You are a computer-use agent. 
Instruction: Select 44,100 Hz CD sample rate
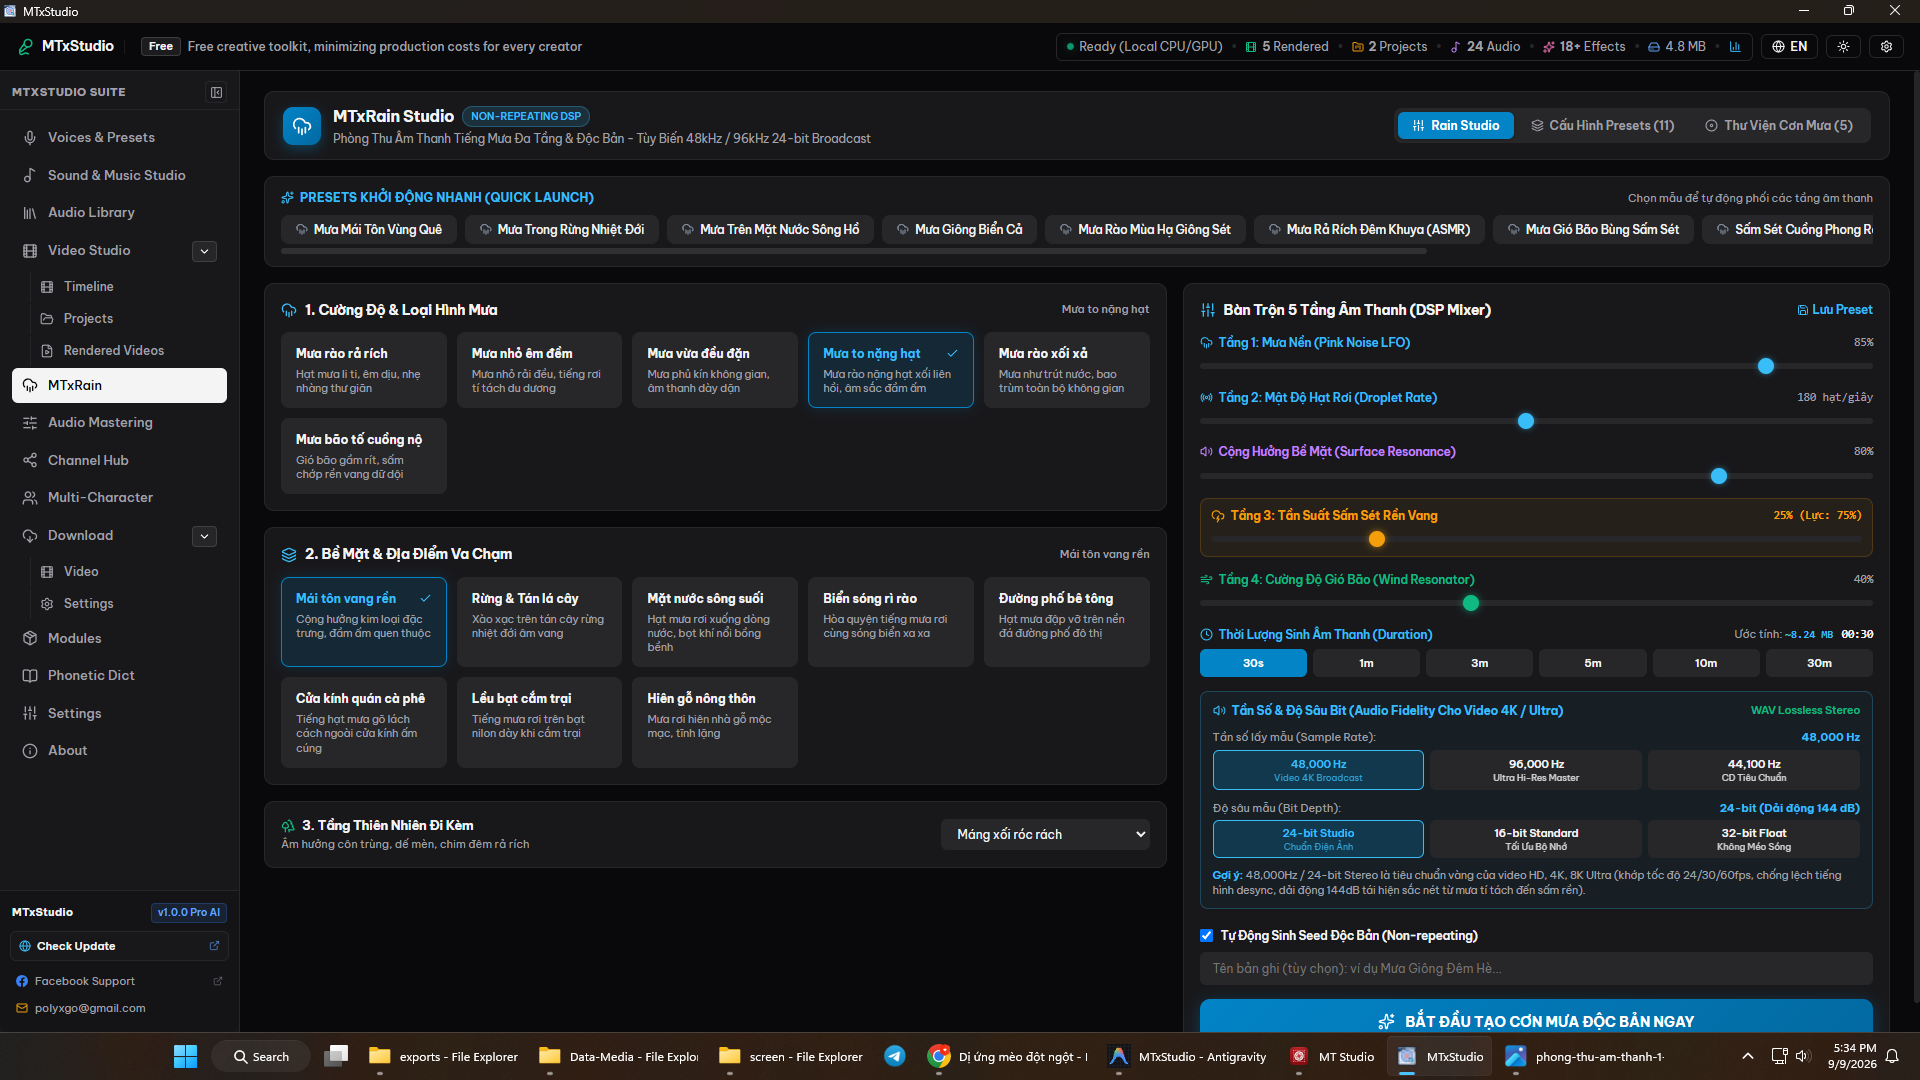[1754, 770]
